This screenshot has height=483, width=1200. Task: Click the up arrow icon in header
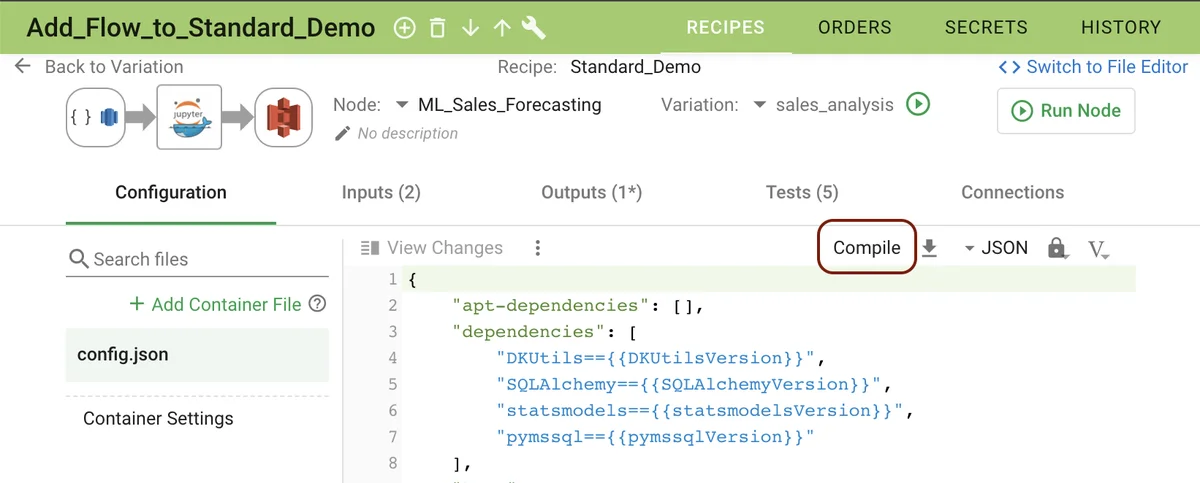(502, 28)
